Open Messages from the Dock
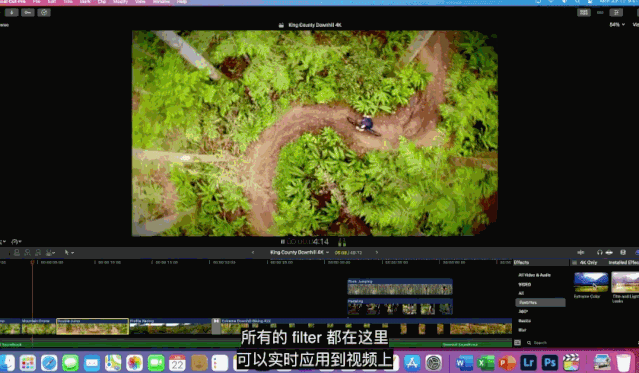Image resolution: width=639 pixels, height=373 pixels. [71, 363]
